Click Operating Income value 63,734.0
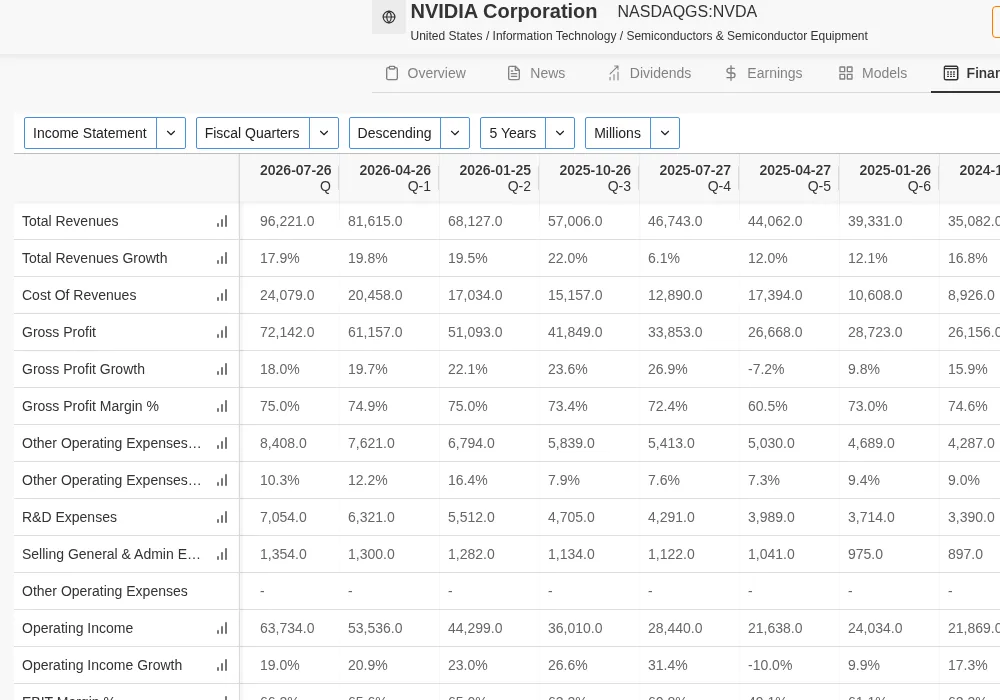The image size is (1000, 700). pyautogui.click(x=287, y=628)
